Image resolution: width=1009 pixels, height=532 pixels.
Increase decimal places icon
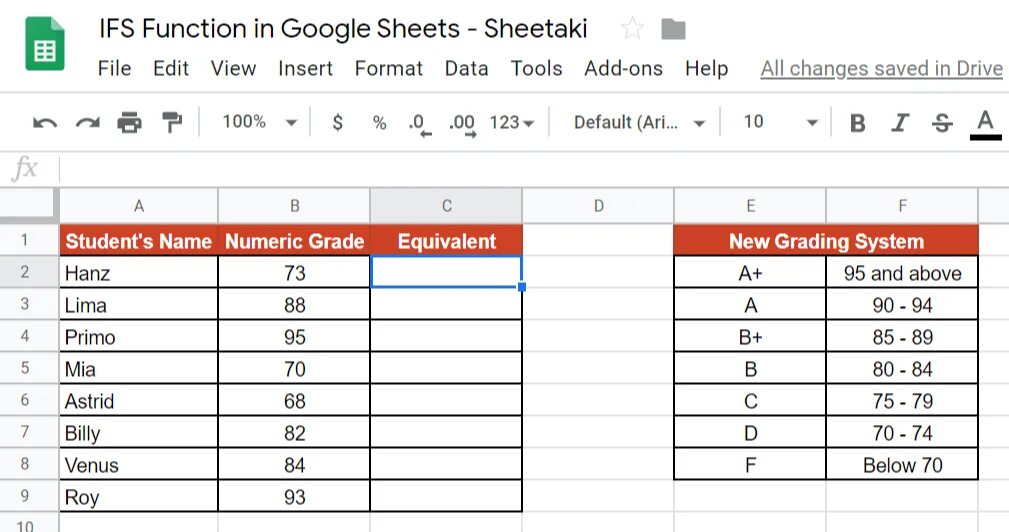463,124
